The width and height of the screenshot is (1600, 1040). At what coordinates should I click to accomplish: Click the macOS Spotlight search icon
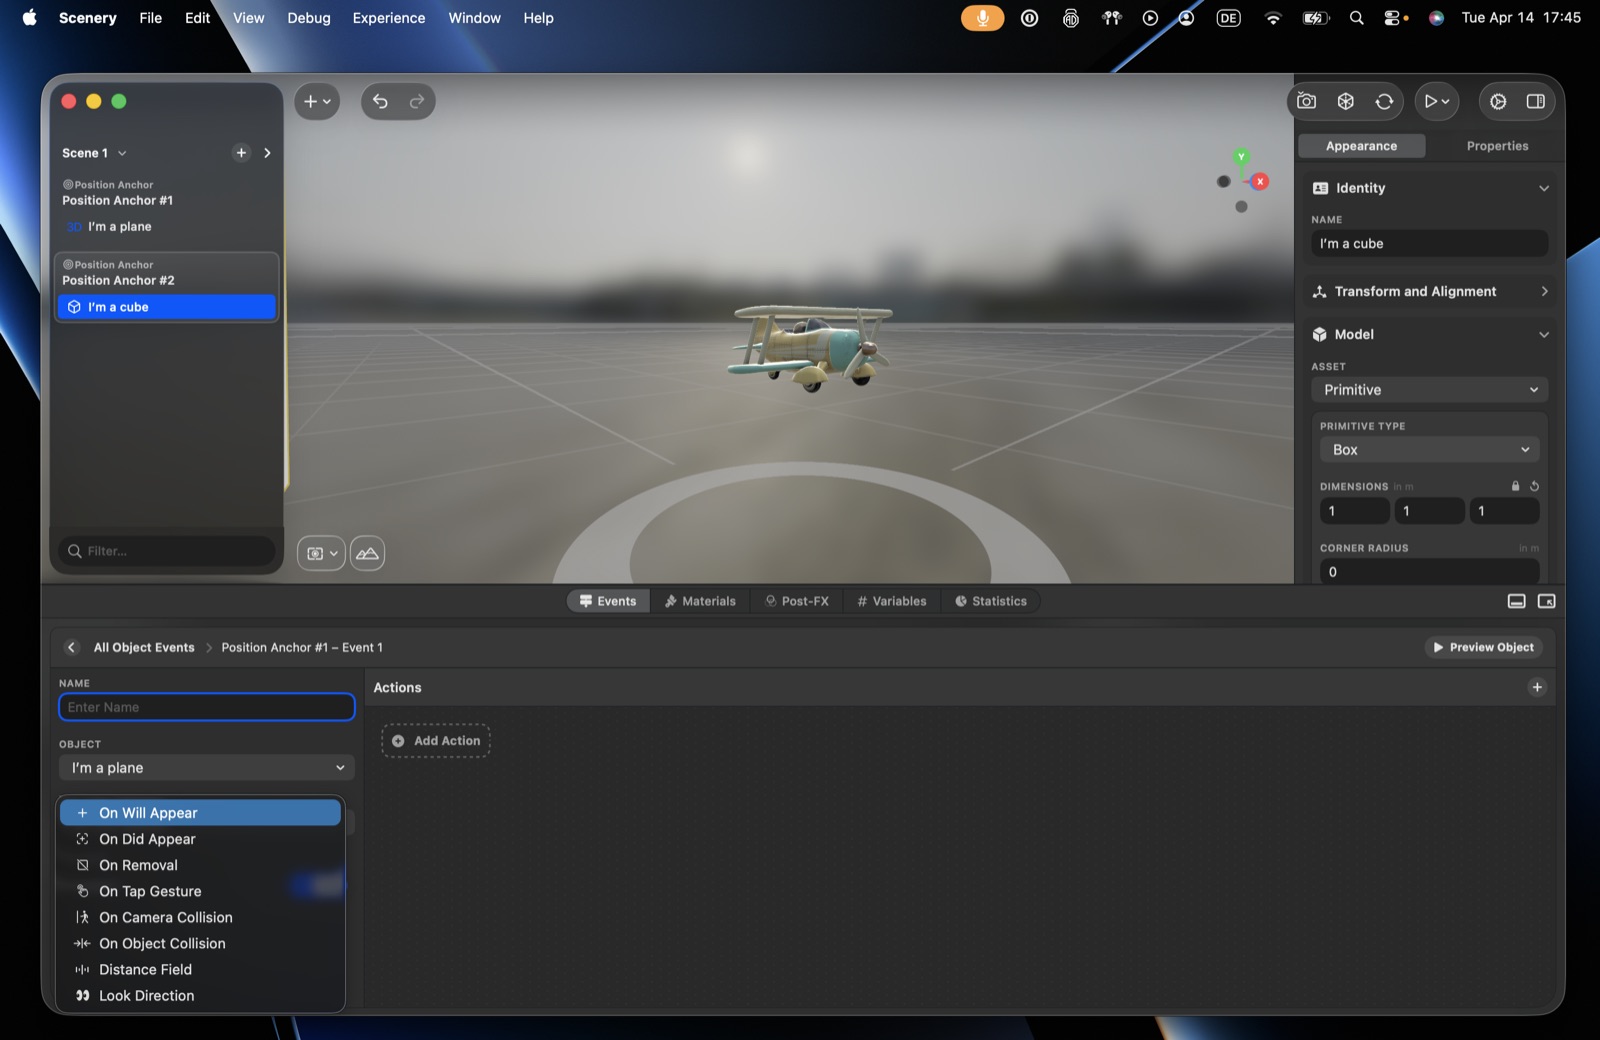click(1356, 18)
